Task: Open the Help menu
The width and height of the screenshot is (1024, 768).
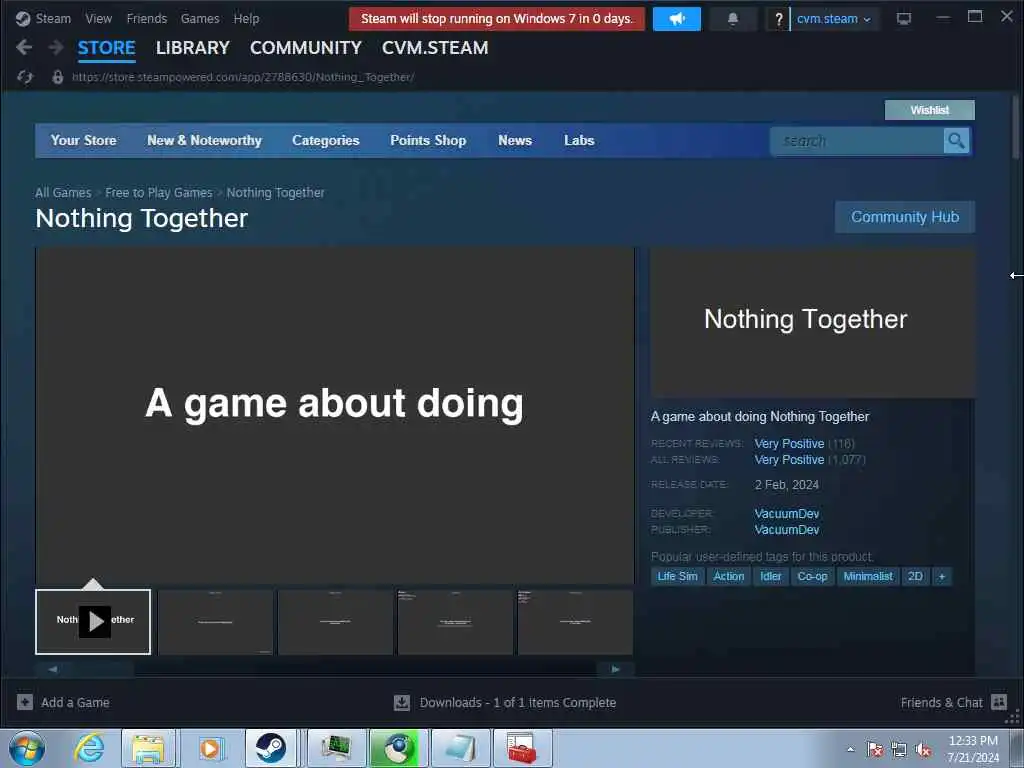Action: 246,18
